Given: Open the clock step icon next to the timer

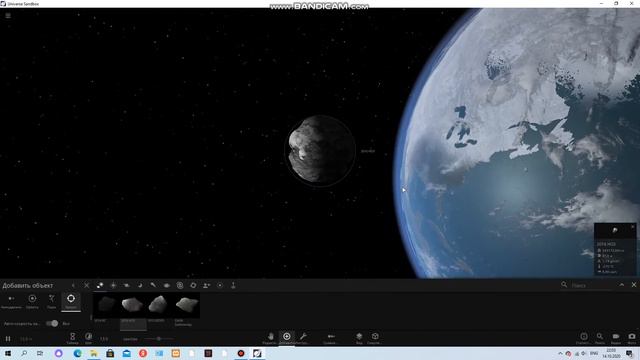Looking at the screenshot, I should [x=89, y=338].
